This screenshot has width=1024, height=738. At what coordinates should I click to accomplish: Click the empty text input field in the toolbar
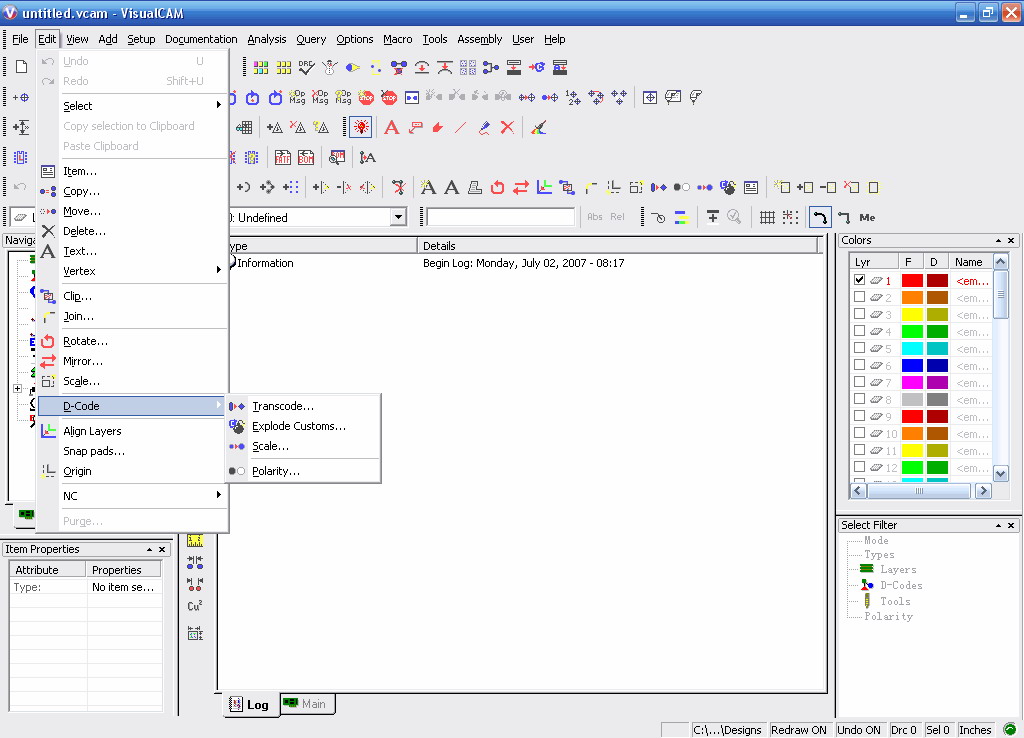pyautogui.click(x=500, y=217)
